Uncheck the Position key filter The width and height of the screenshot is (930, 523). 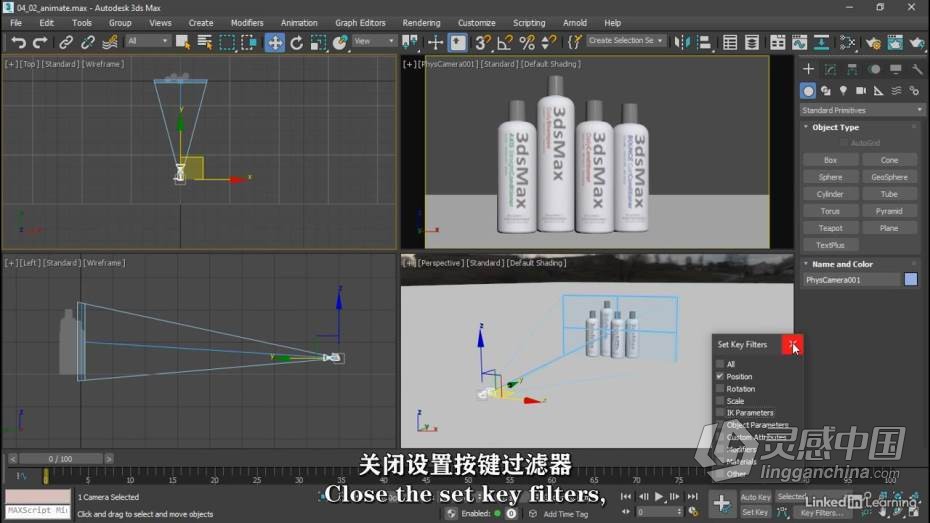720,377
